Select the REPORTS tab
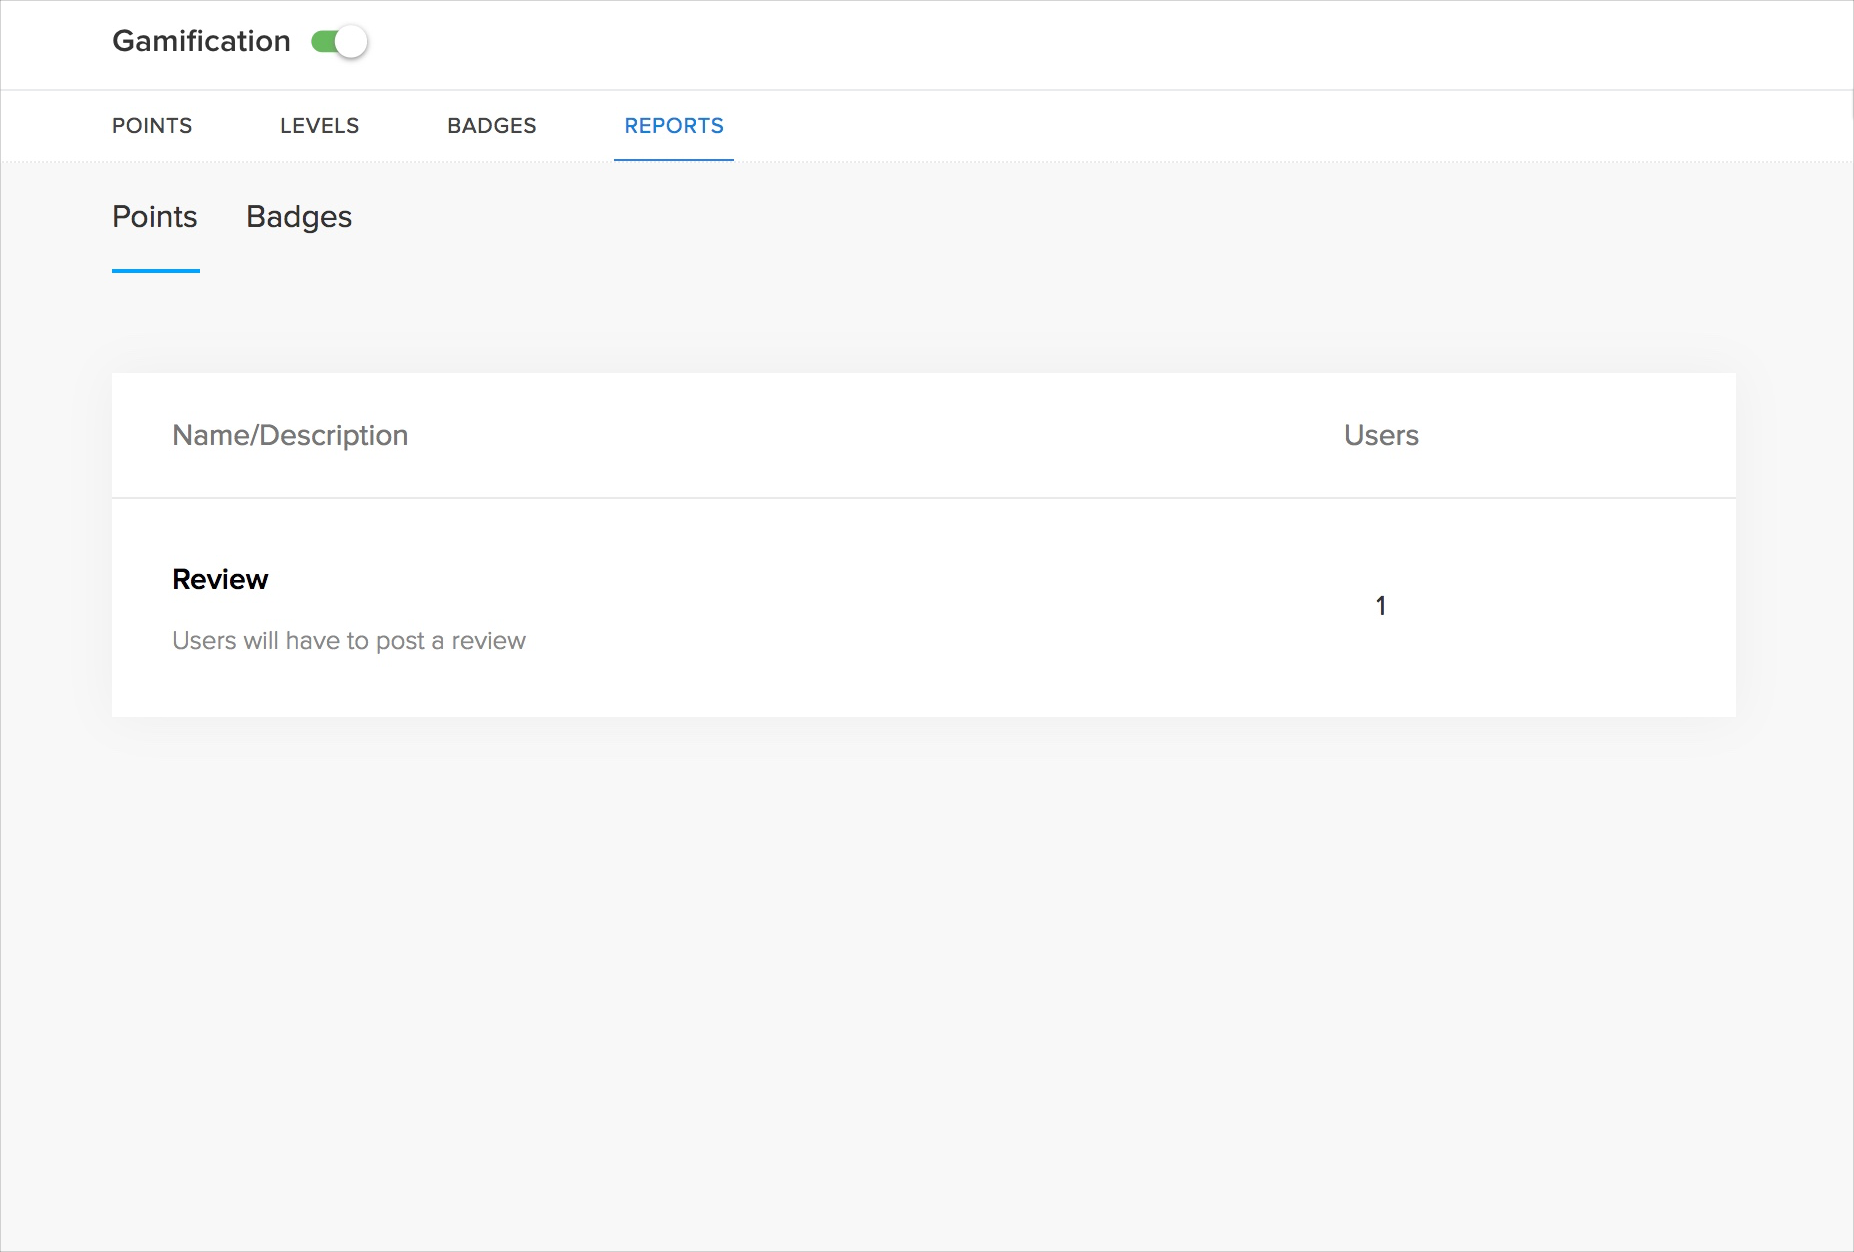1854x1252 pixels. (673, 126)
